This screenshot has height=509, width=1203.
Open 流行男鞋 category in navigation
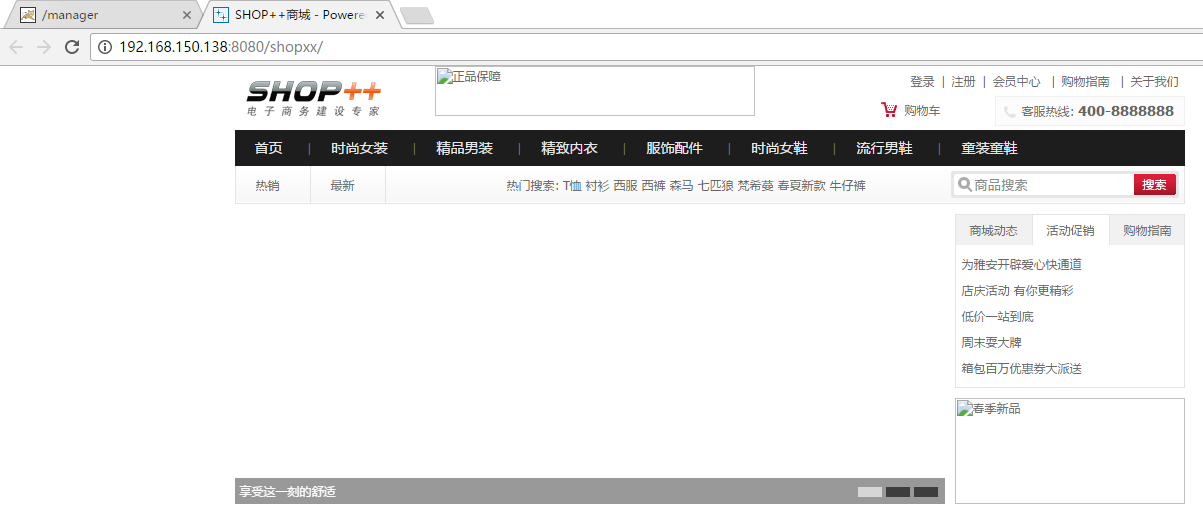pos(884,148)
